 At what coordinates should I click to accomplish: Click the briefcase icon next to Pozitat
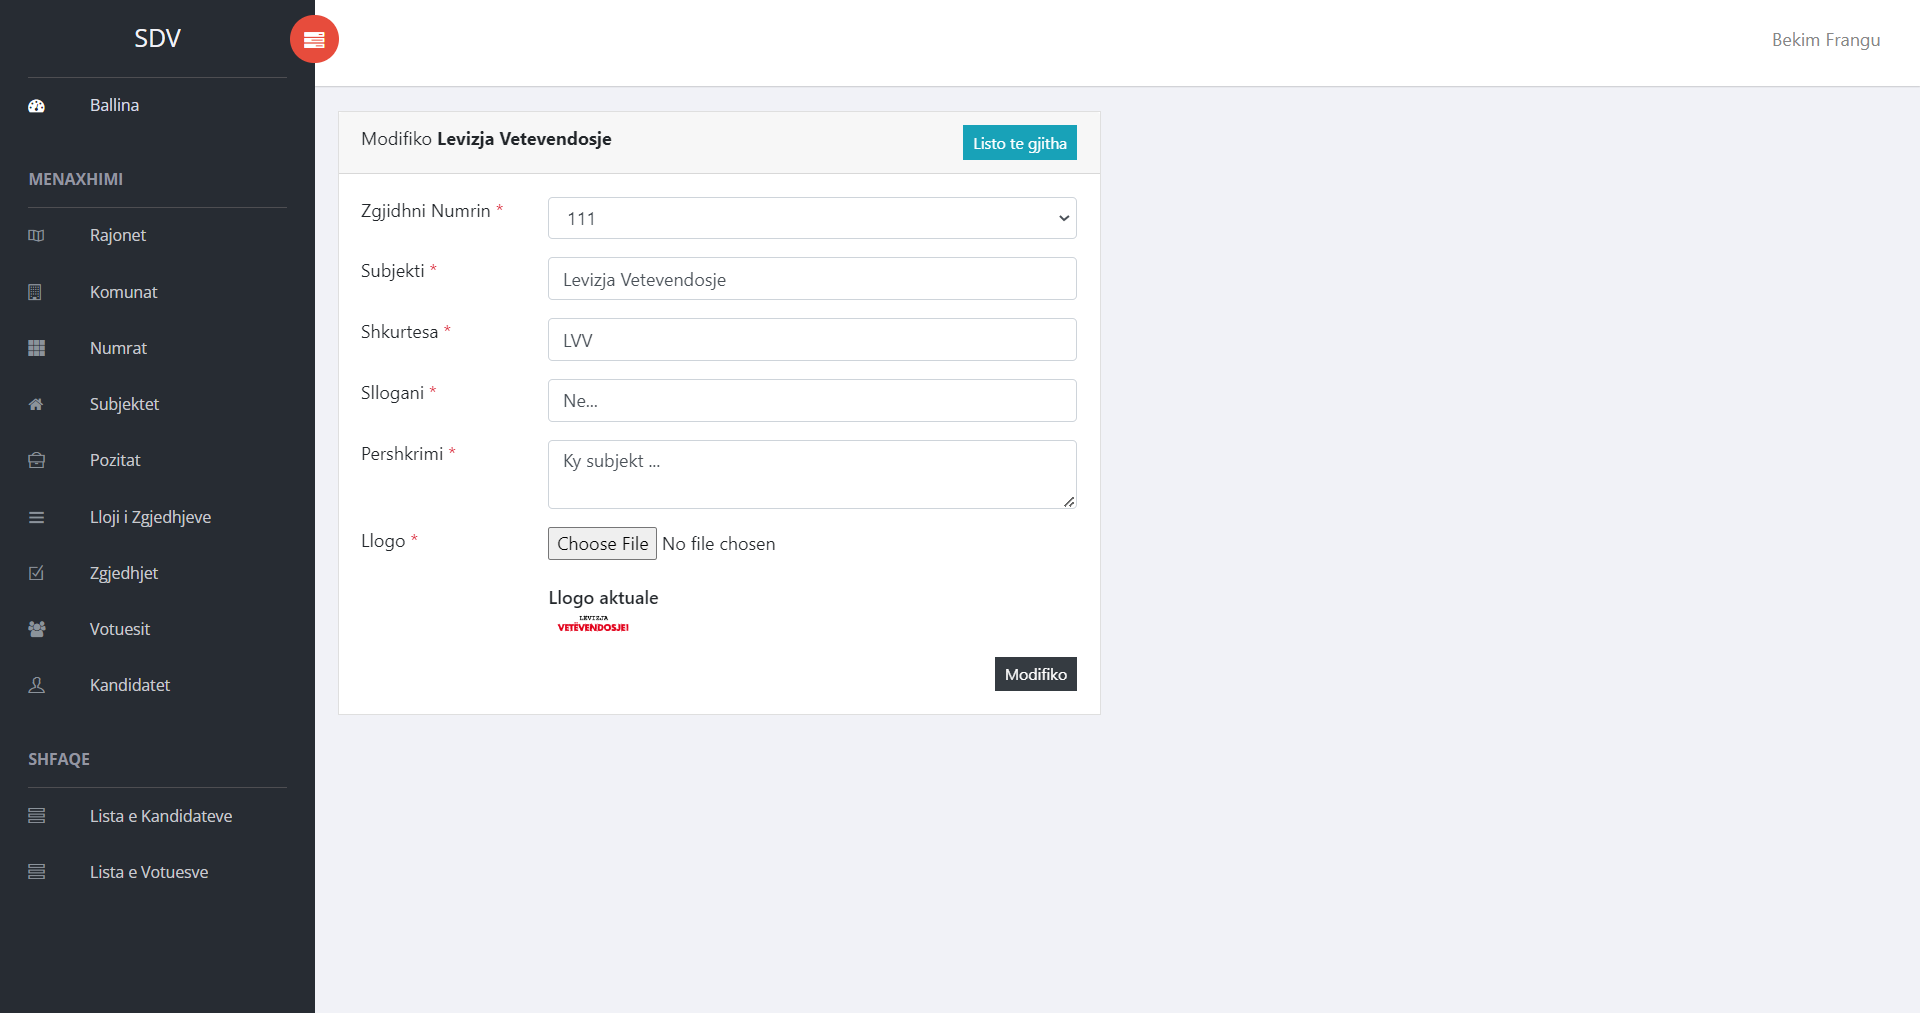coord(36,460)
